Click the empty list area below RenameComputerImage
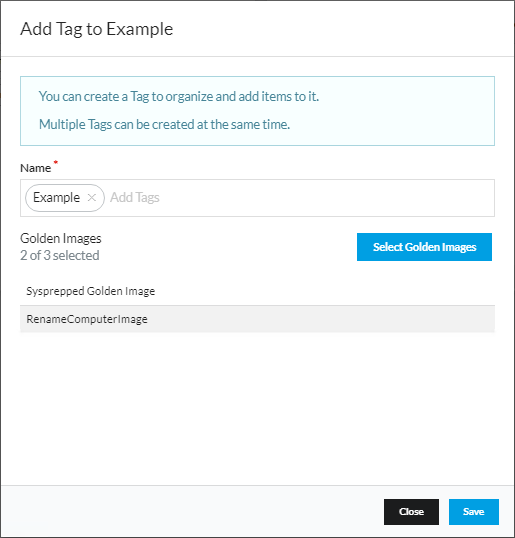The image size is (515, 538). 257,408
